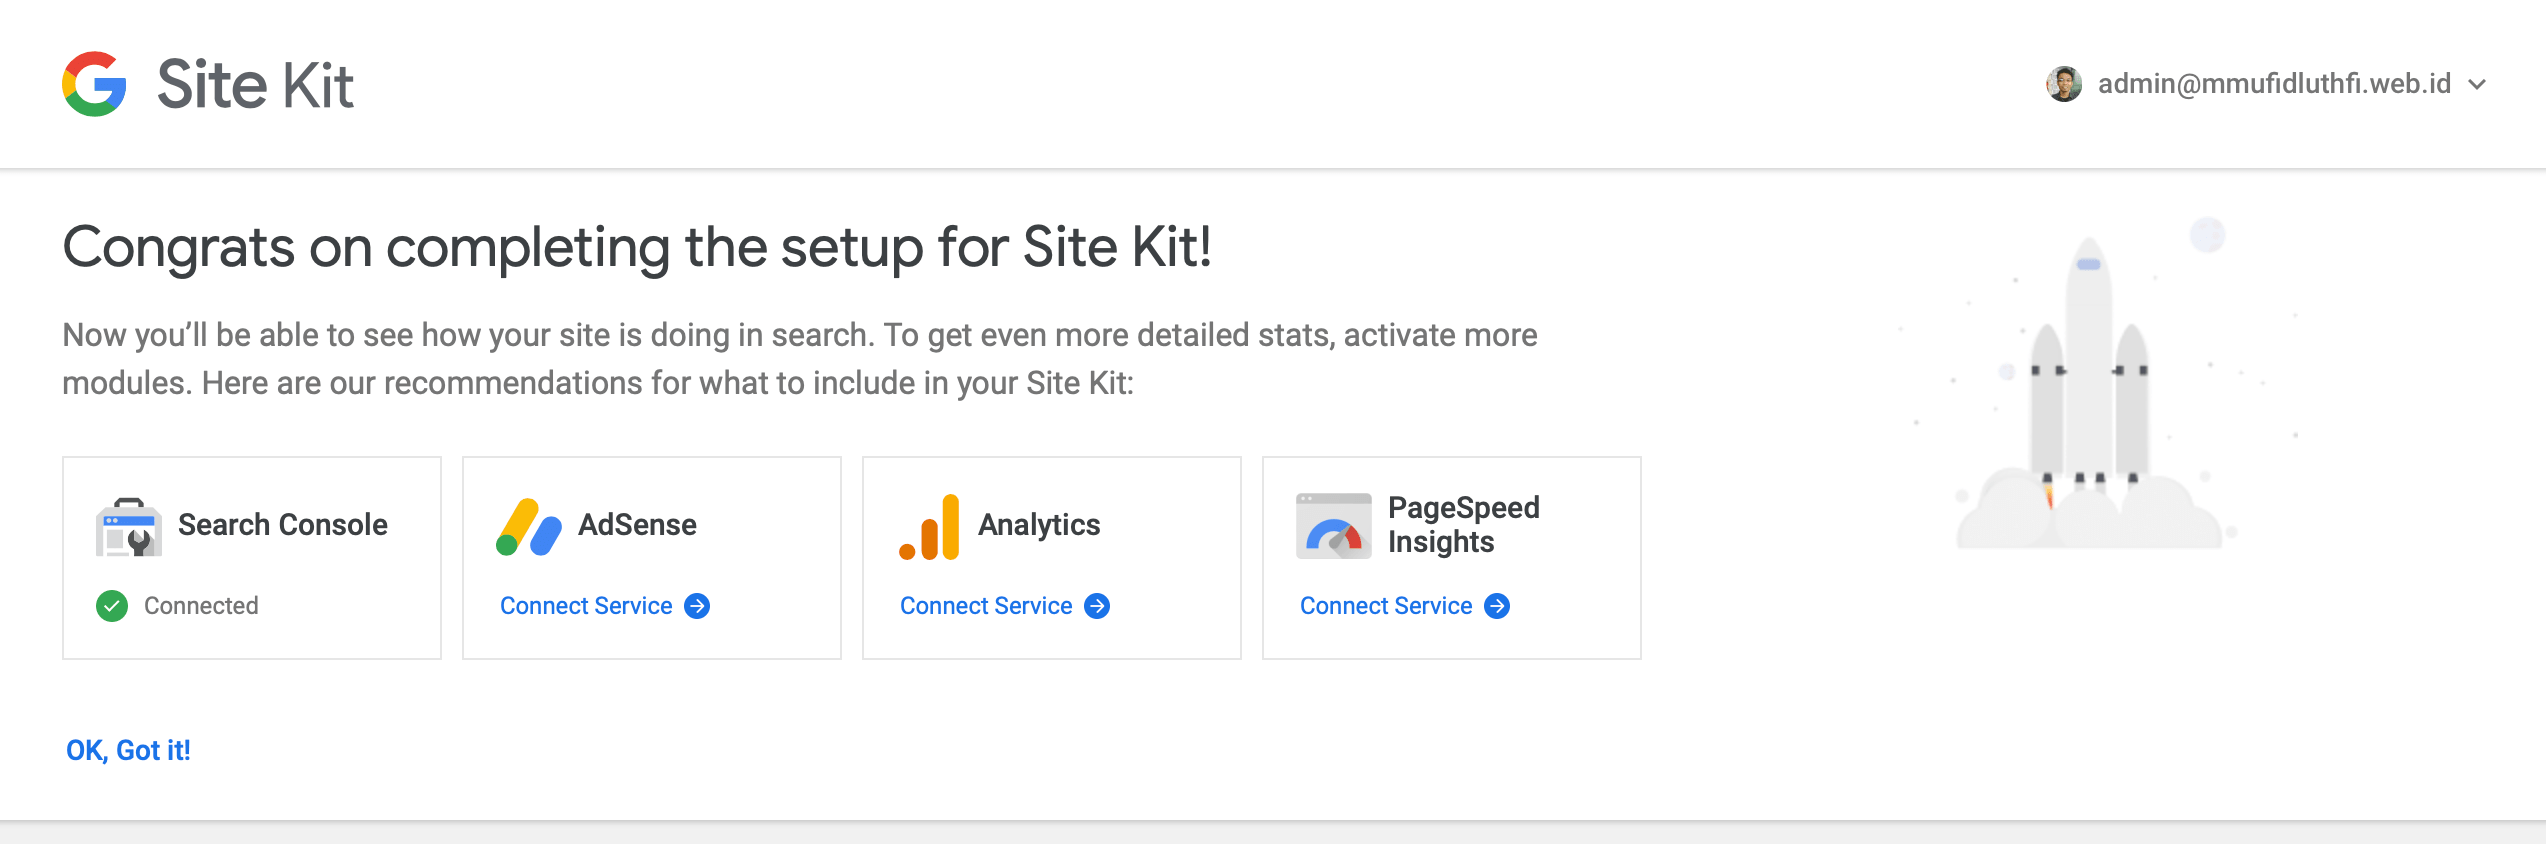This screenshot has height=844, width=2546.
Task: Expand the account dropdown chevron
Action: (2477, 85)
